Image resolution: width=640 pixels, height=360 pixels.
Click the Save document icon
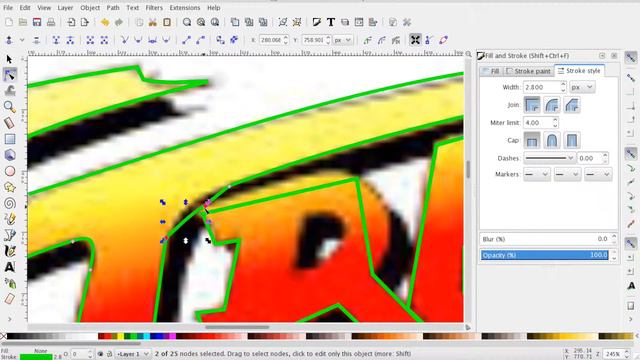pos(37,22)
